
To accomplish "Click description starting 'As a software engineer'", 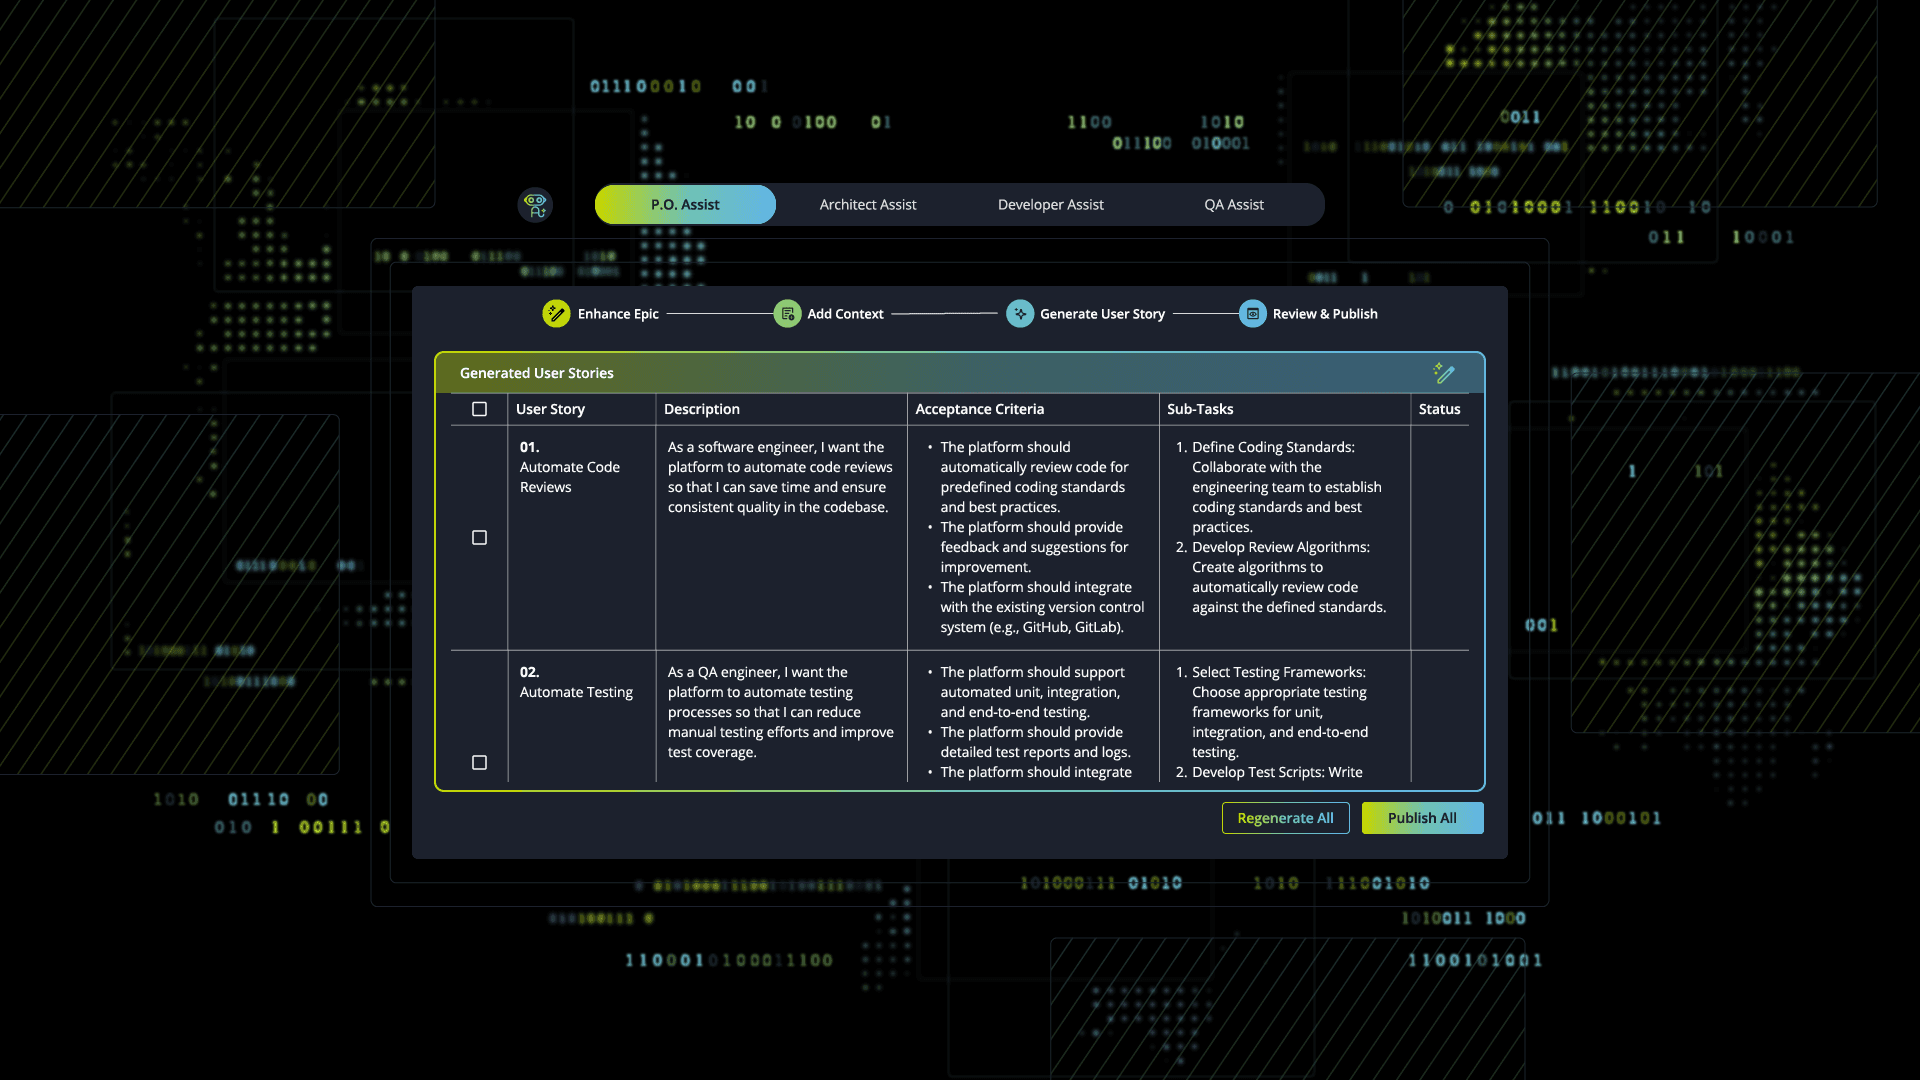I will (x=780, y=477).
